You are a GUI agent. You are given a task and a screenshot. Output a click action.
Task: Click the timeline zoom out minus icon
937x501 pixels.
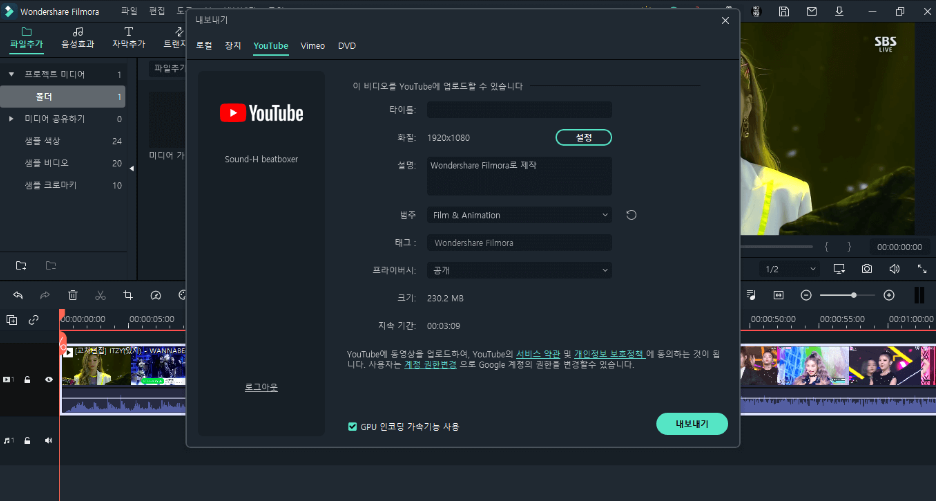(806, 295)
